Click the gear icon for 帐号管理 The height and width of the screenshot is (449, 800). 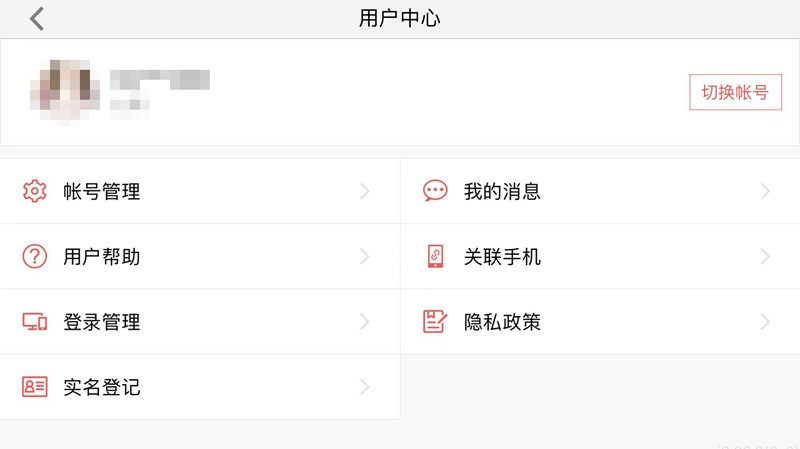[35, 191]
